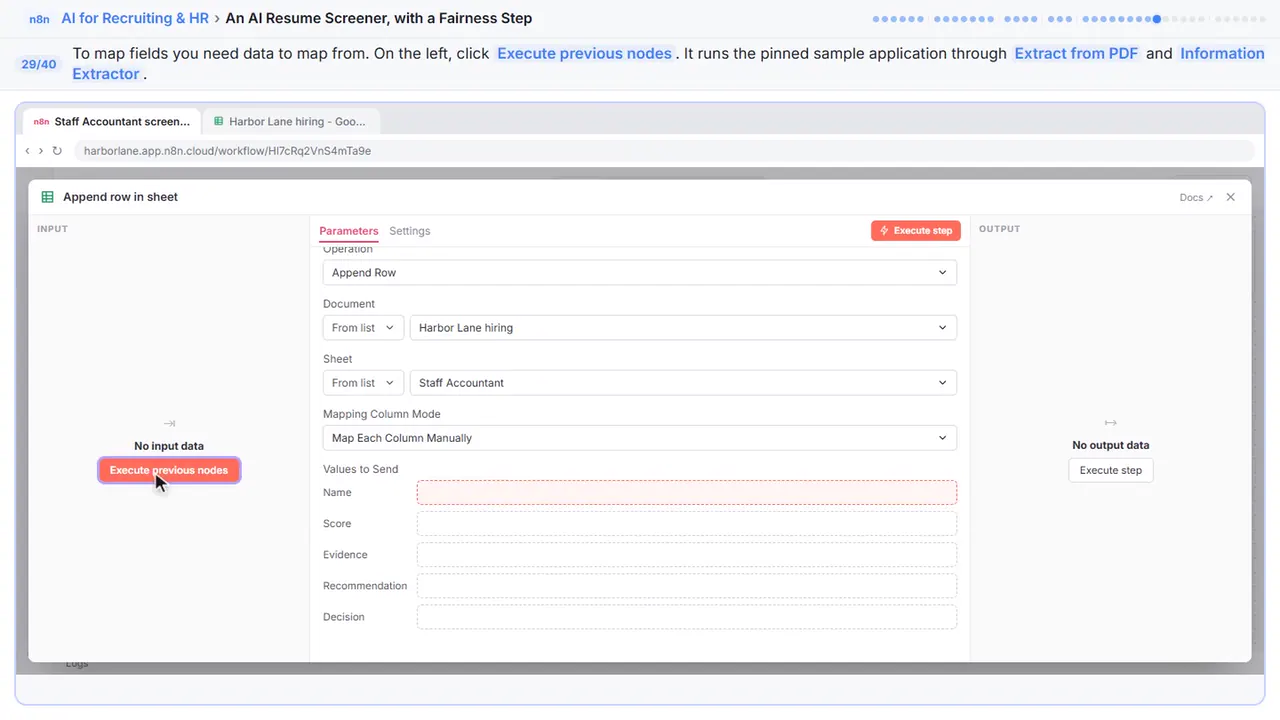The width and height of the screenshot is (1280, 720).
Task: Click the Extract from PDF term in instructions
Action: point(1076,54)
